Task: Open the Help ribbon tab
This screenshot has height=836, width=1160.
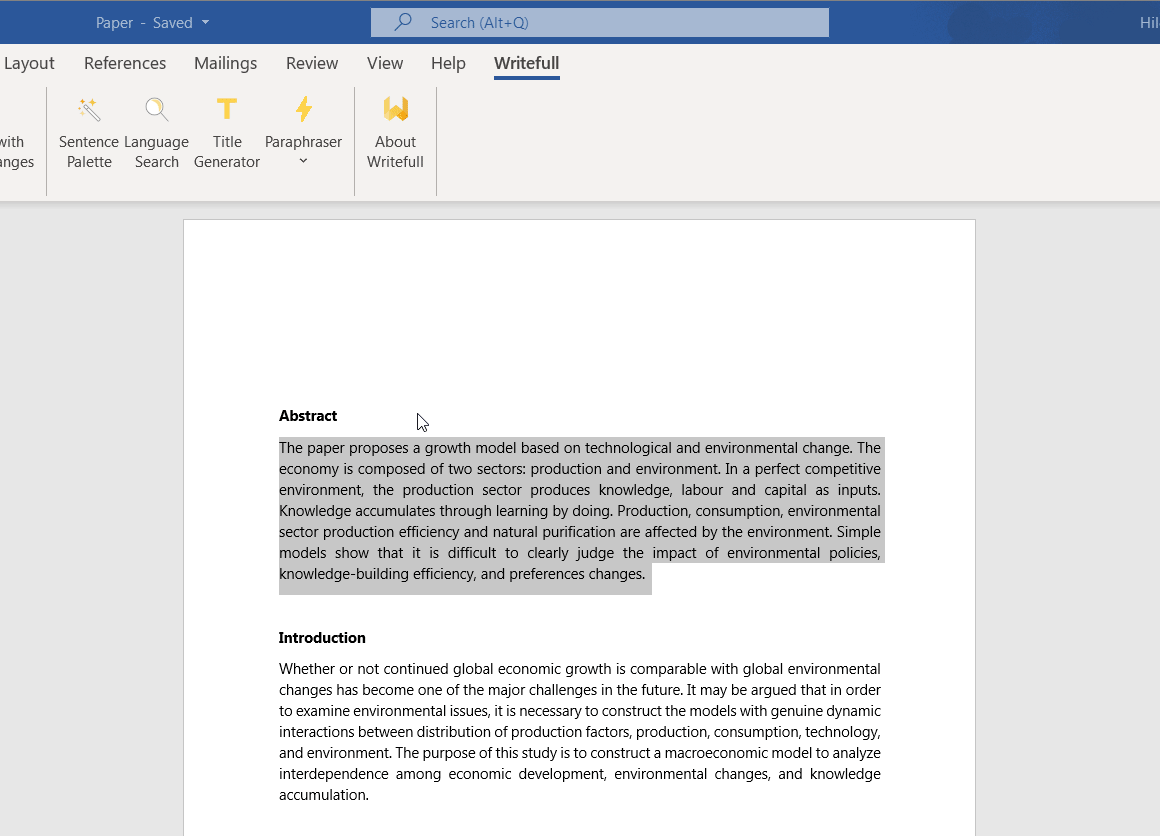Action: pos(448,63)
